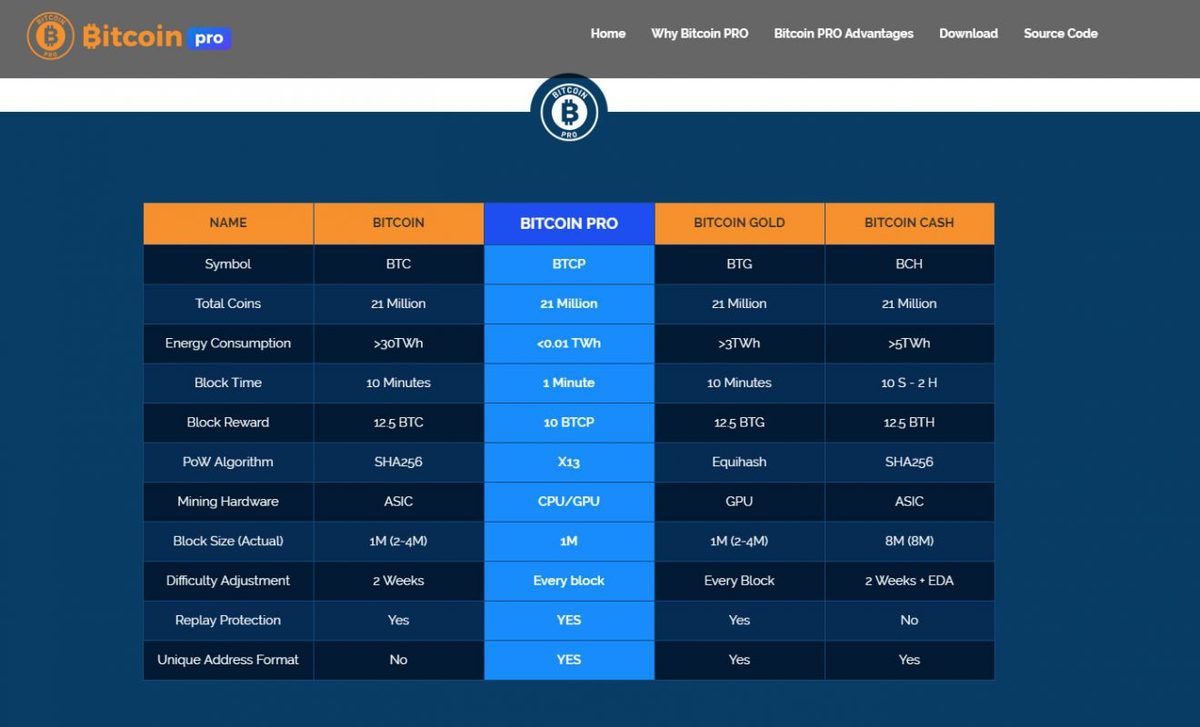
Task: Select the 12.5 BTH block reward cell
Action: tap(910, 422)
